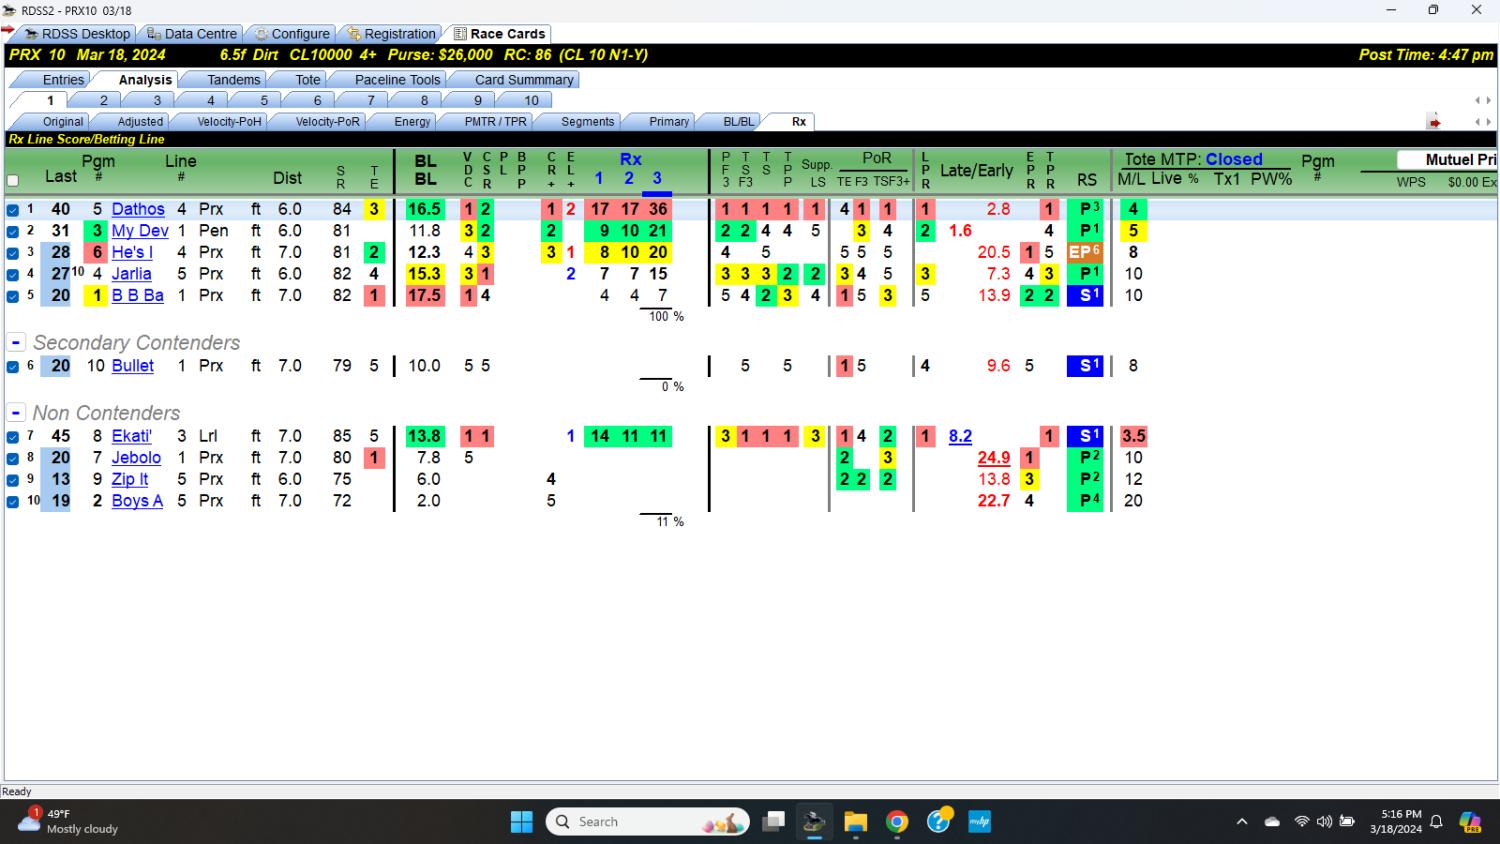Open the Ekati' horse link
1500x844 pixels.
[x=132, y=436]
